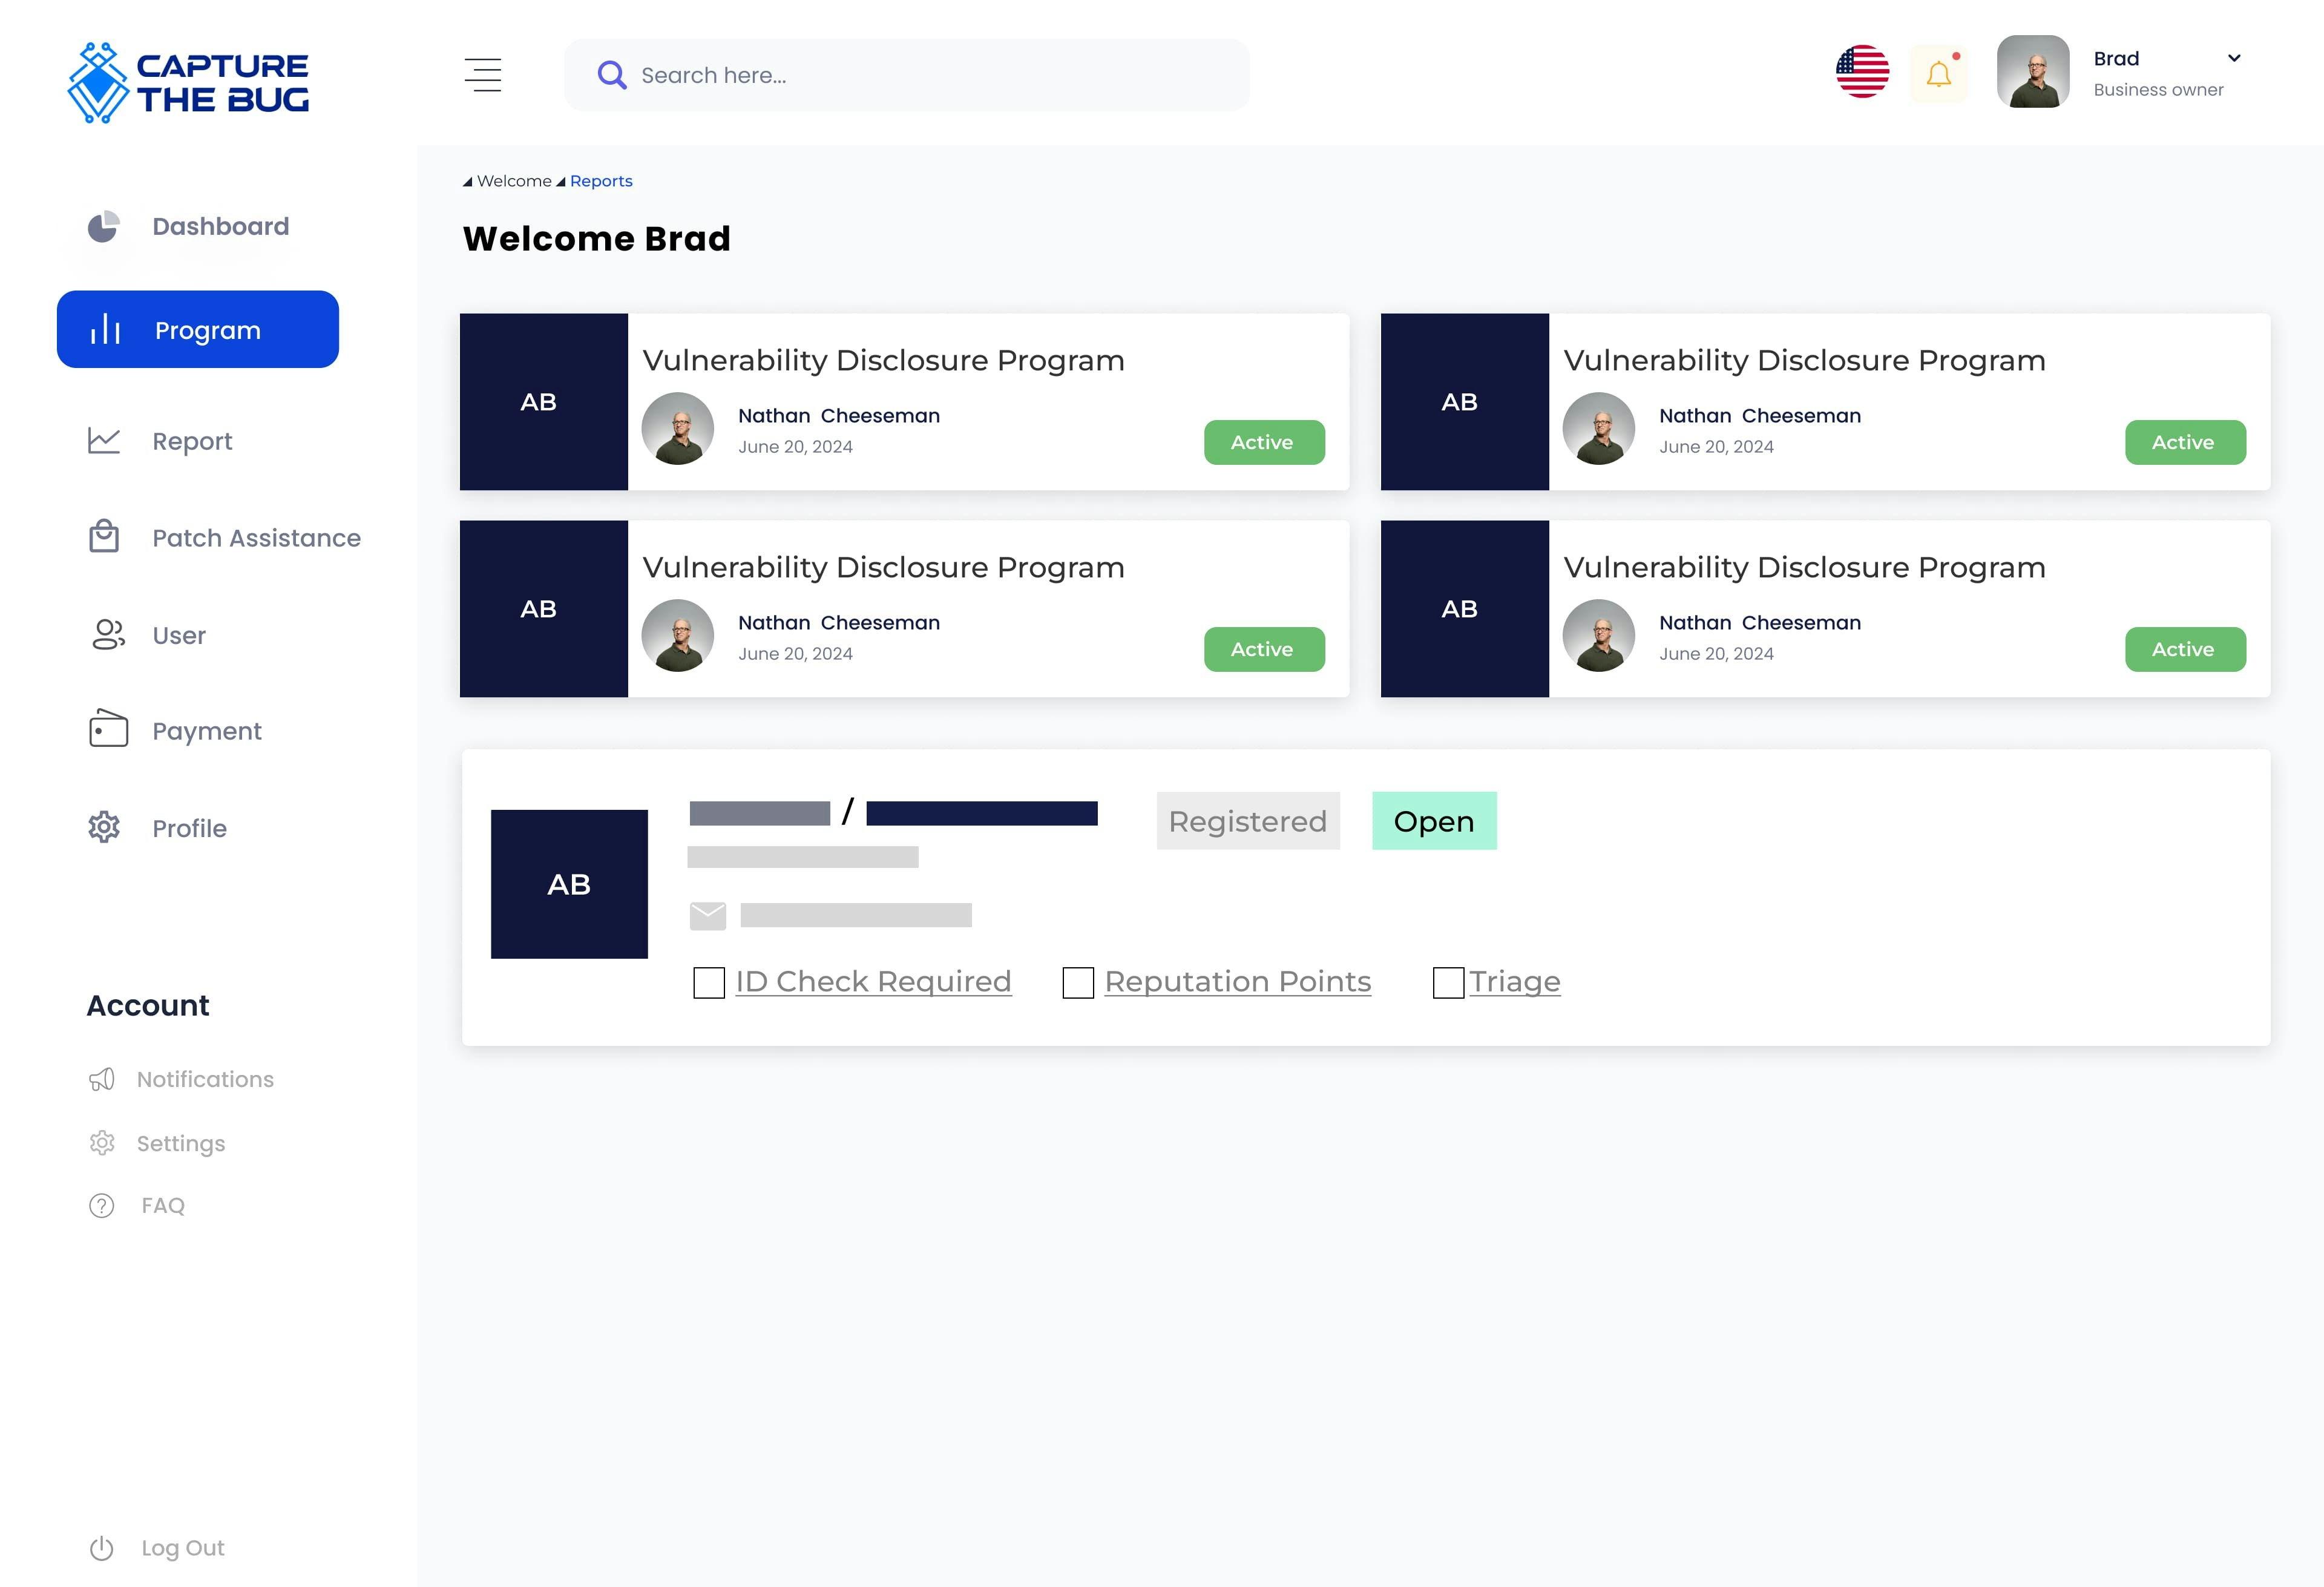This screenshot has height=1587, width=2324.
Task: Click Brad's profile avatar in header
Action: tap(2033, 72)
